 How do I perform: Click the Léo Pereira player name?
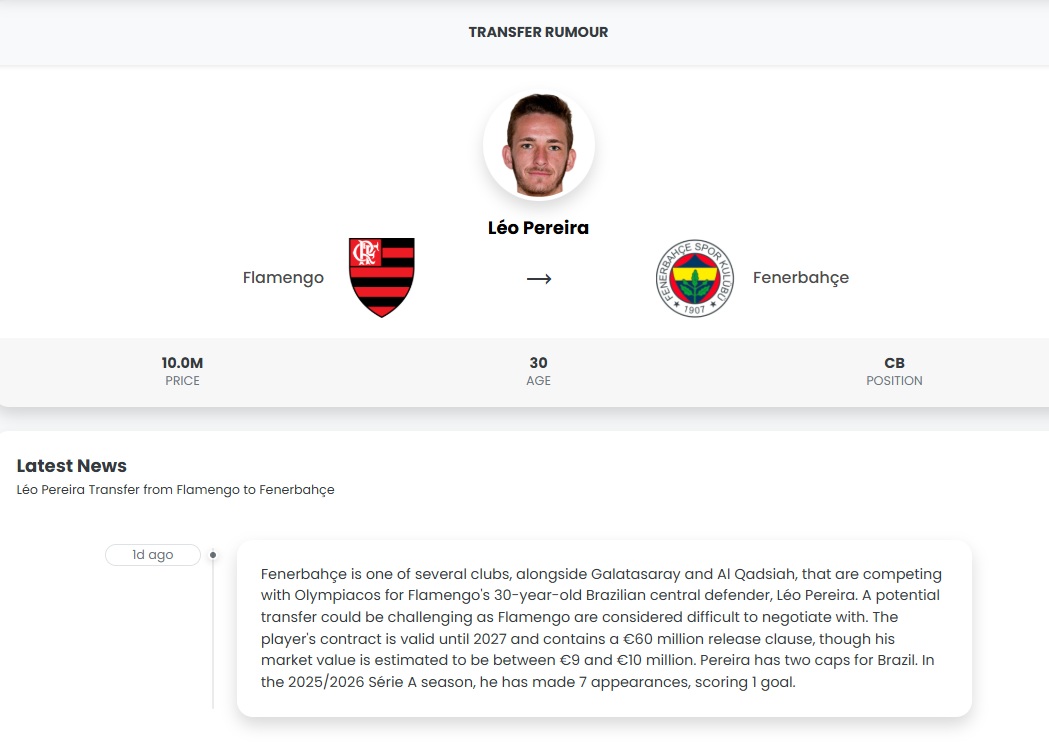[x=538, y=228]
